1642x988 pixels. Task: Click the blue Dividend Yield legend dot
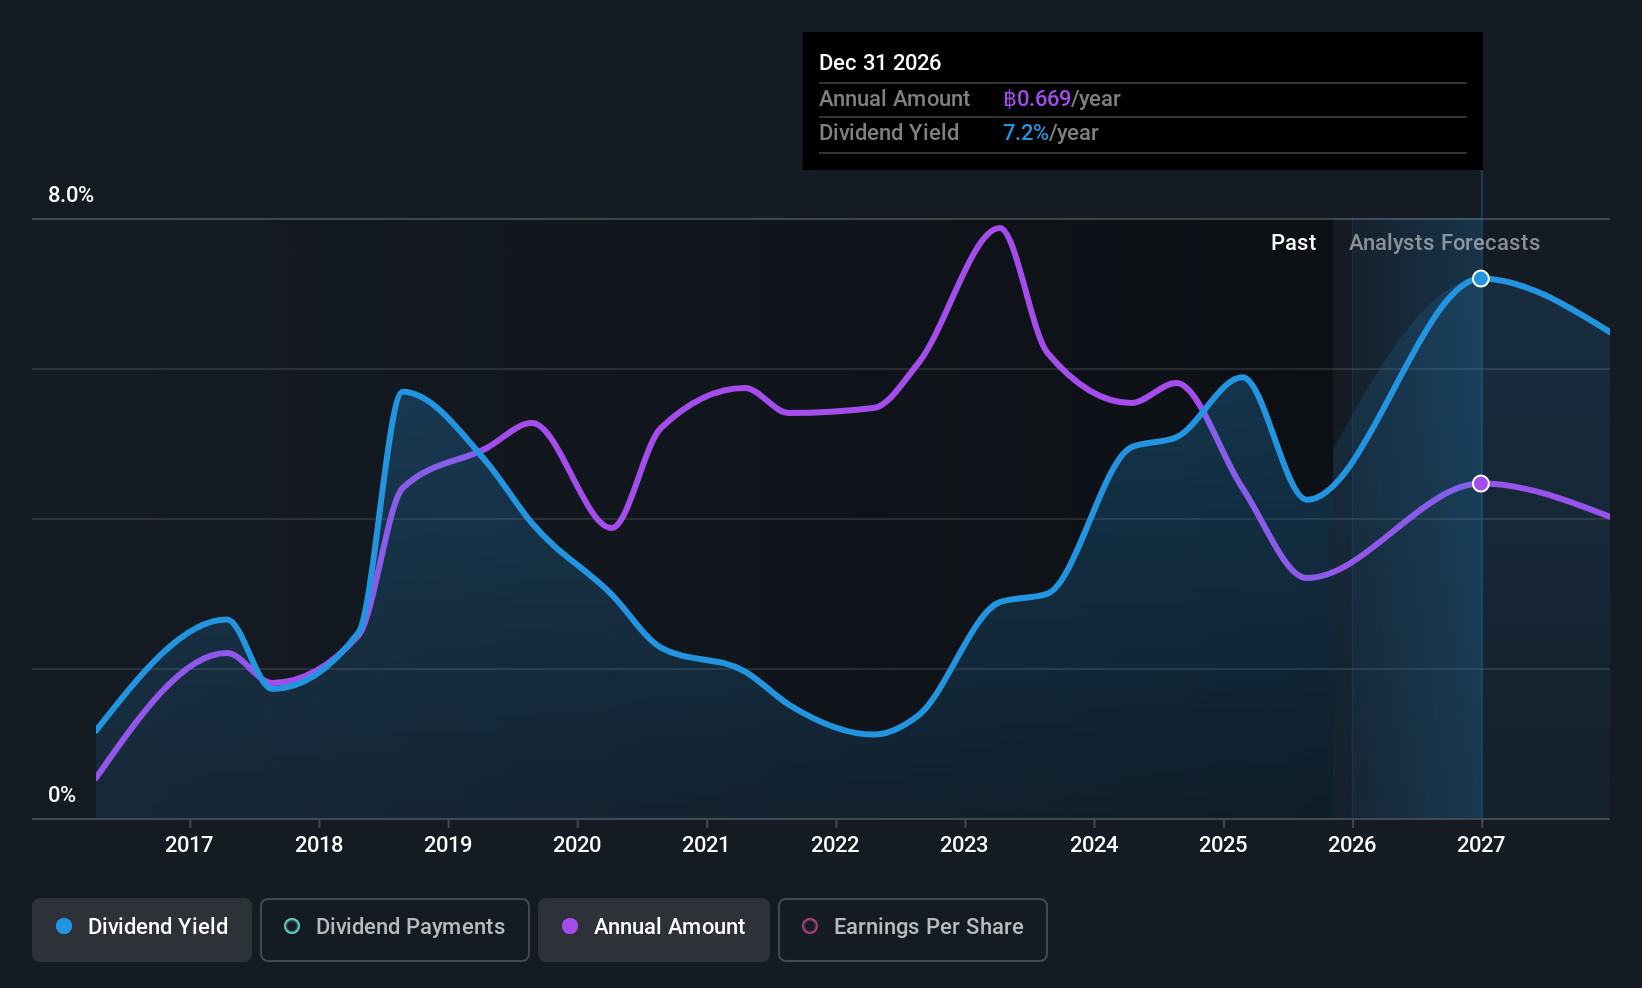coord(63,927)
